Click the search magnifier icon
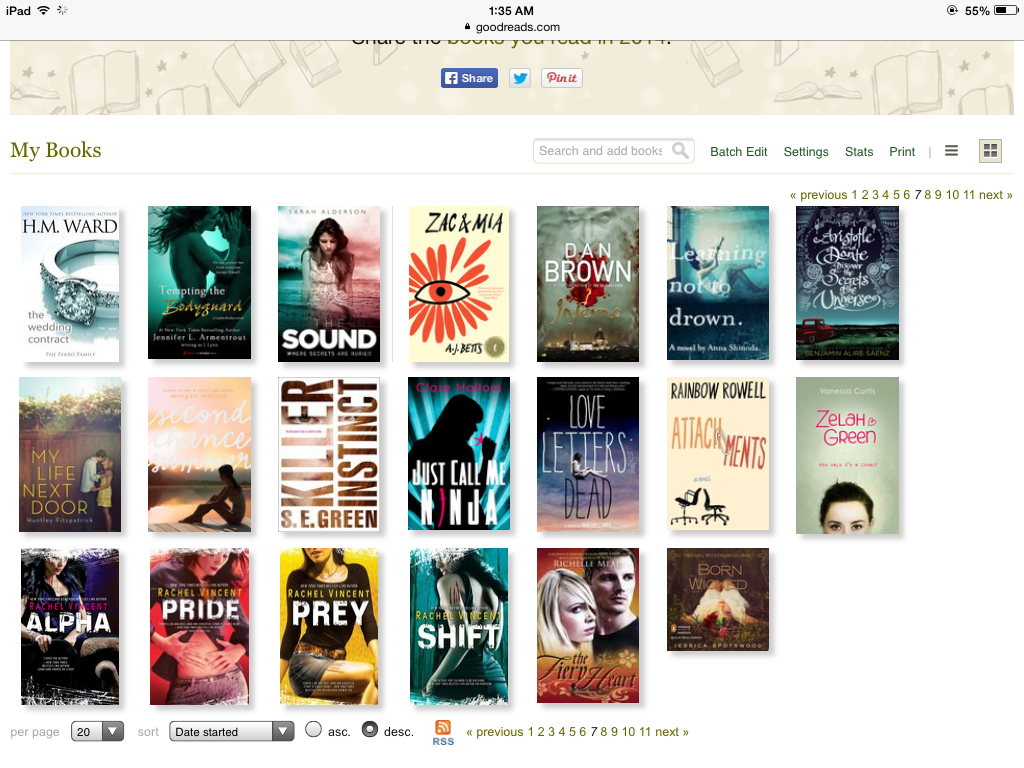Image resolution: width=1024 pixels, height=768 pixels. click(680, 151)
